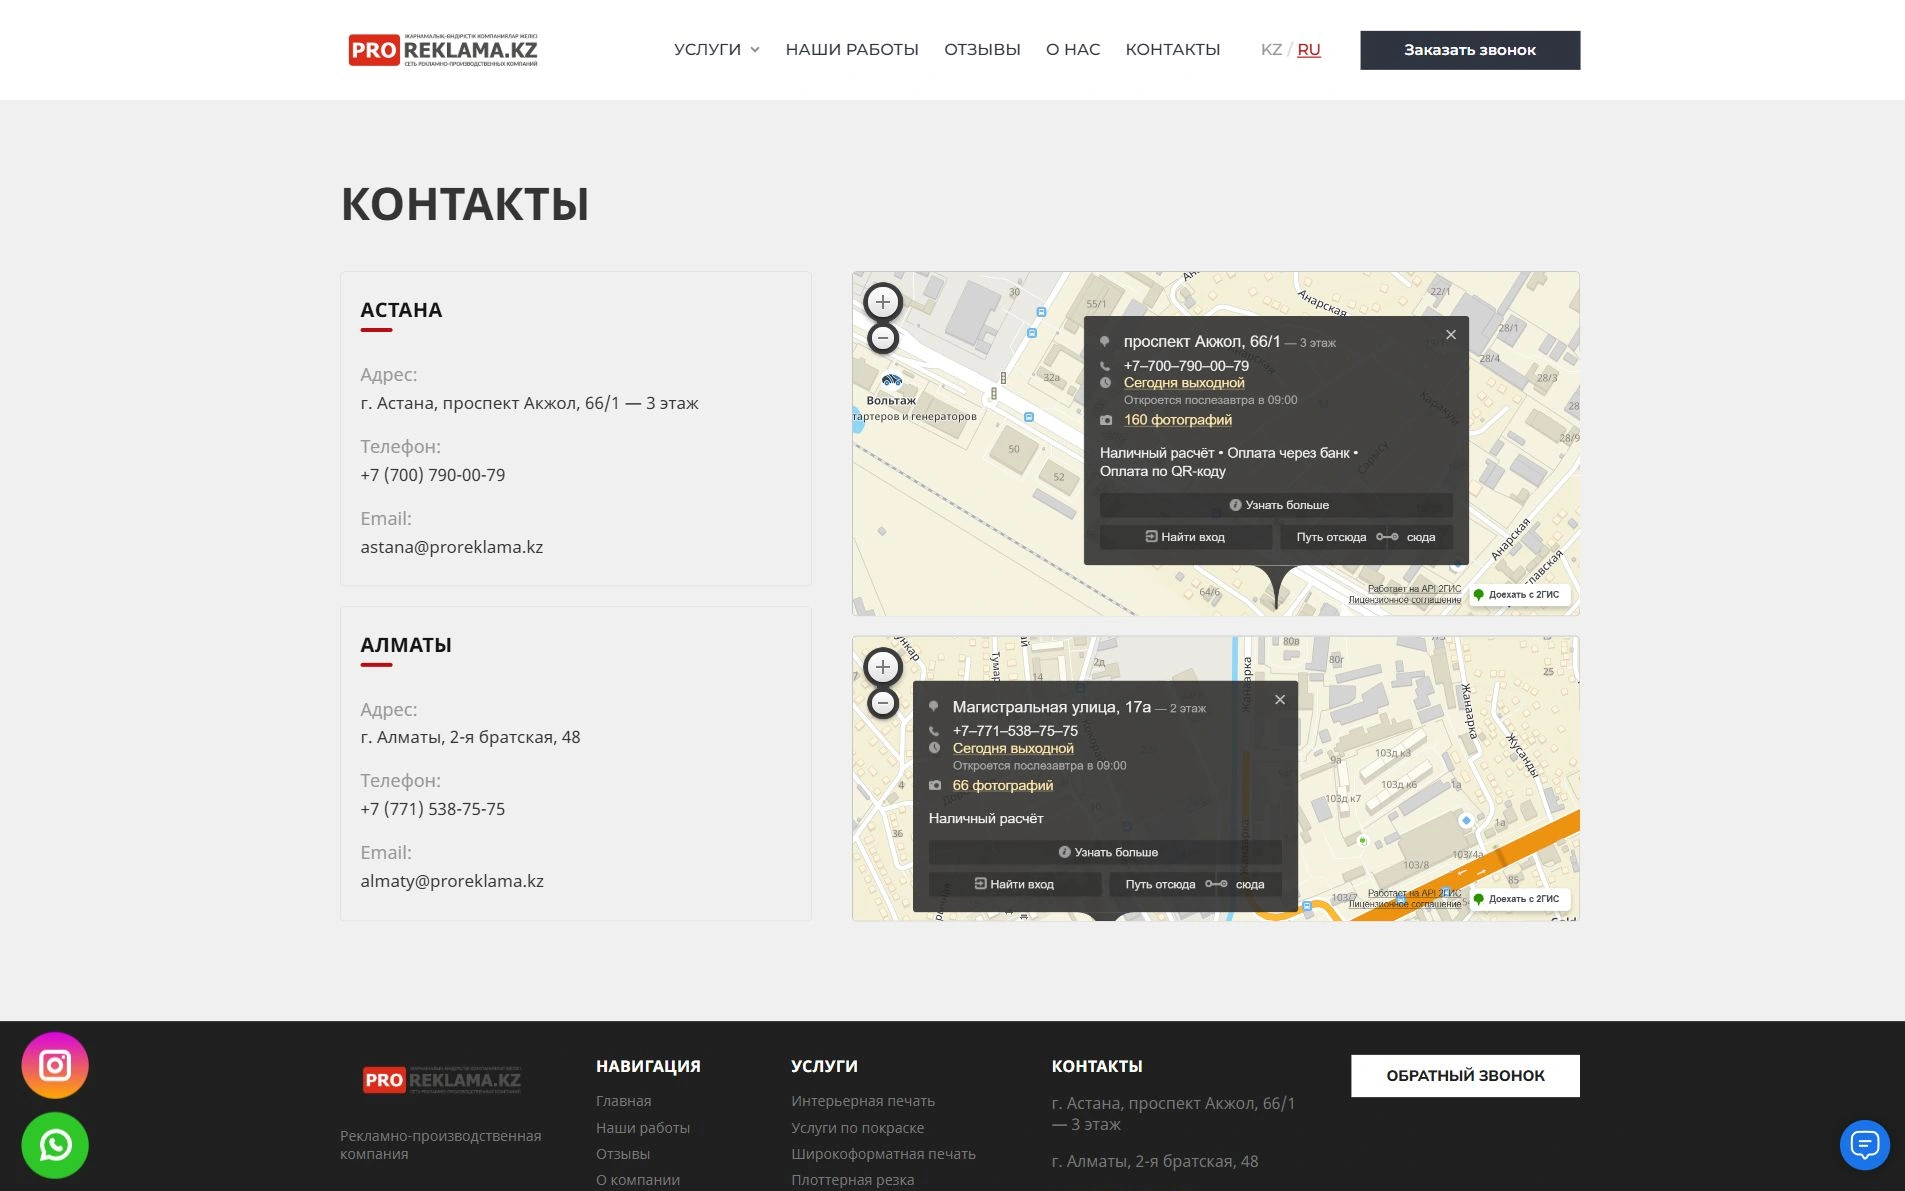The height and width of the screenshot is (1191, 1905).
Task: Open the WhatsApp floating chat icon
Action: [x=55, y=1145]
